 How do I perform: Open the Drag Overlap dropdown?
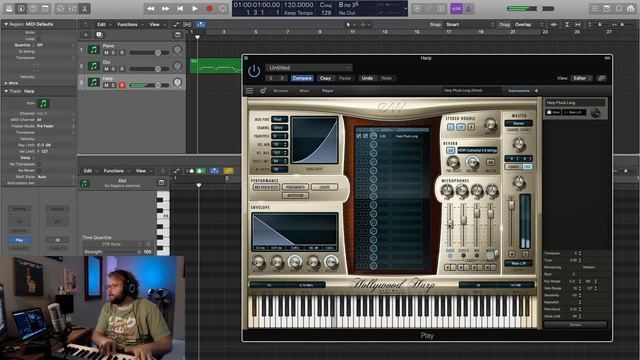click(x=529, y=24)
